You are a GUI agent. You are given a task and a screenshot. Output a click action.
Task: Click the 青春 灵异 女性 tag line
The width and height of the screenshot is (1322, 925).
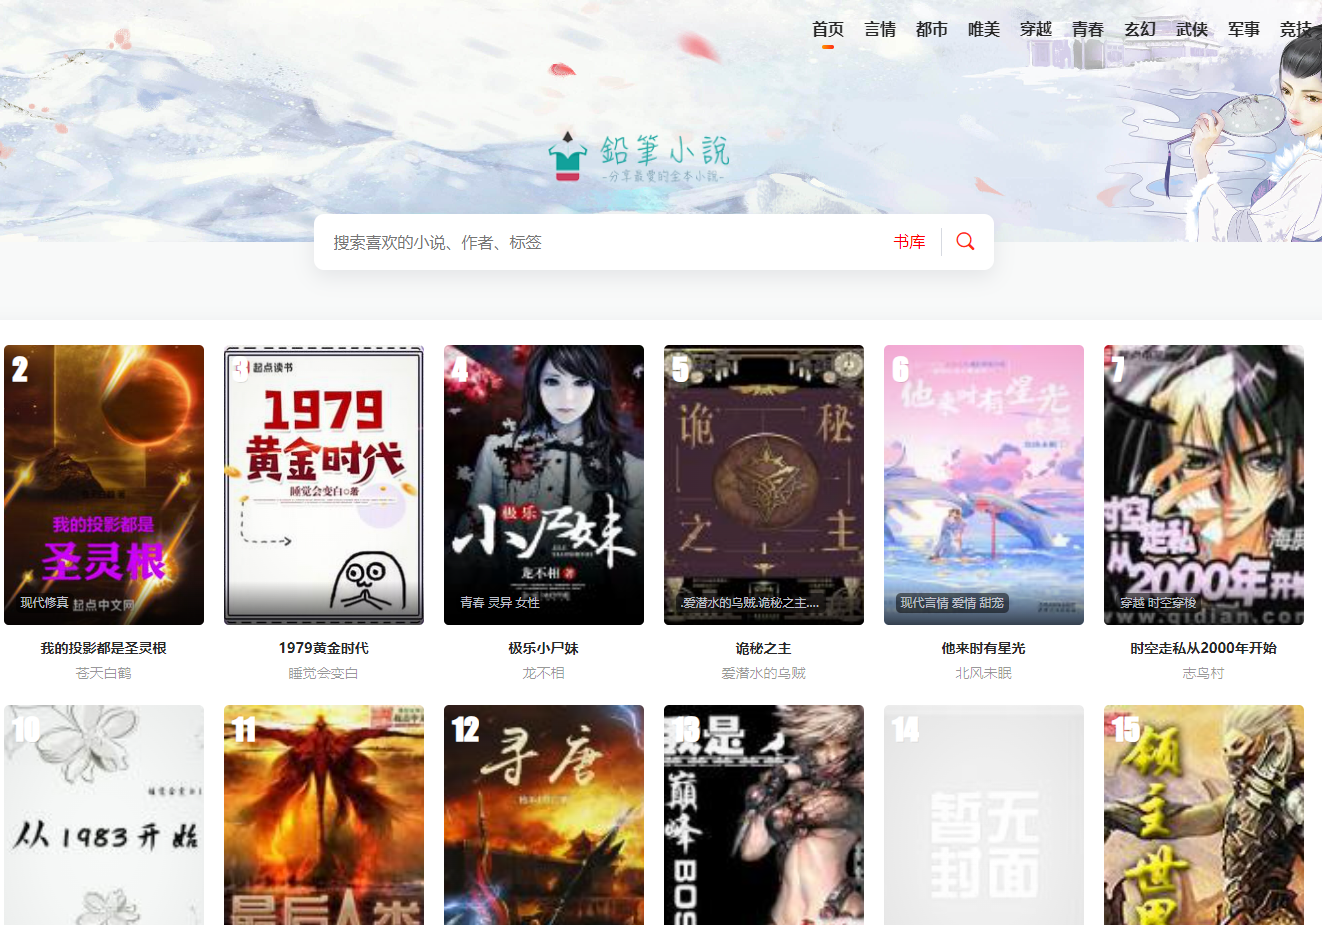[500, 603]
